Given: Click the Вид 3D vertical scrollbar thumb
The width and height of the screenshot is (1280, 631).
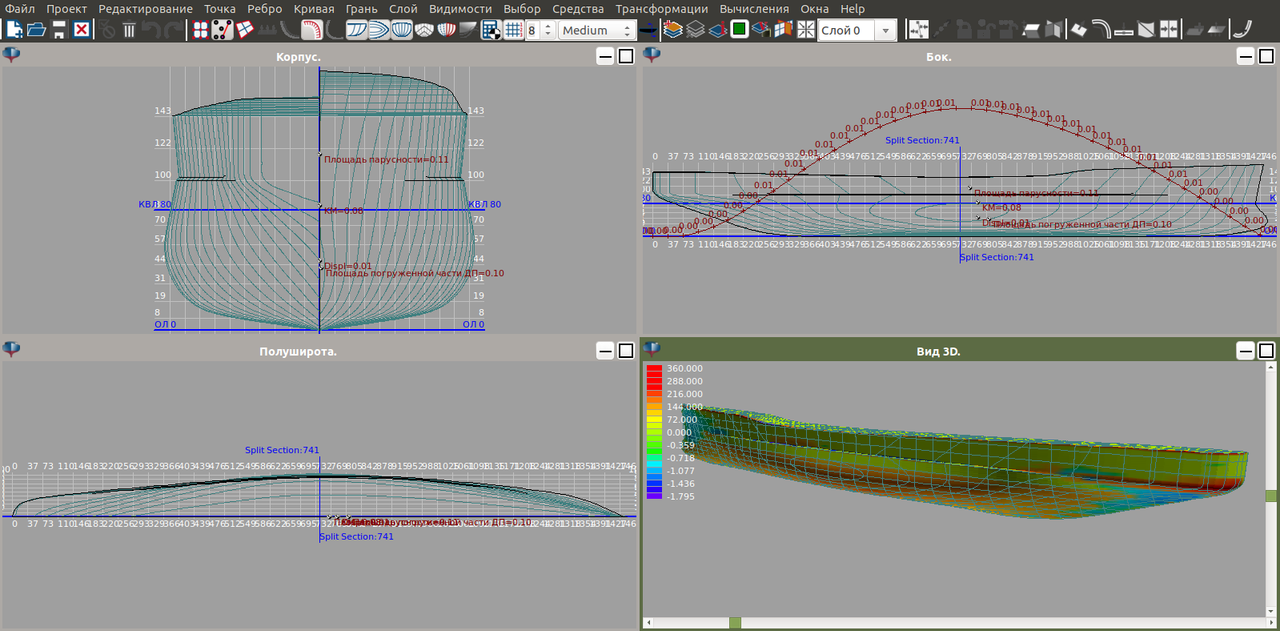Looking at the screenshot, I should tap(1271, 496).
